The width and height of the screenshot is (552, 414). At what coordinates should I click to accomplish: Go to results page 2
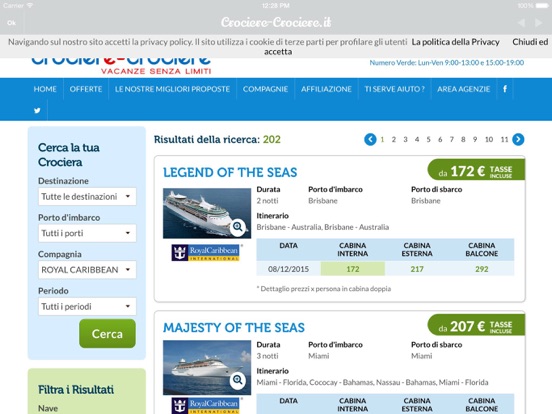tap(394, 139)
